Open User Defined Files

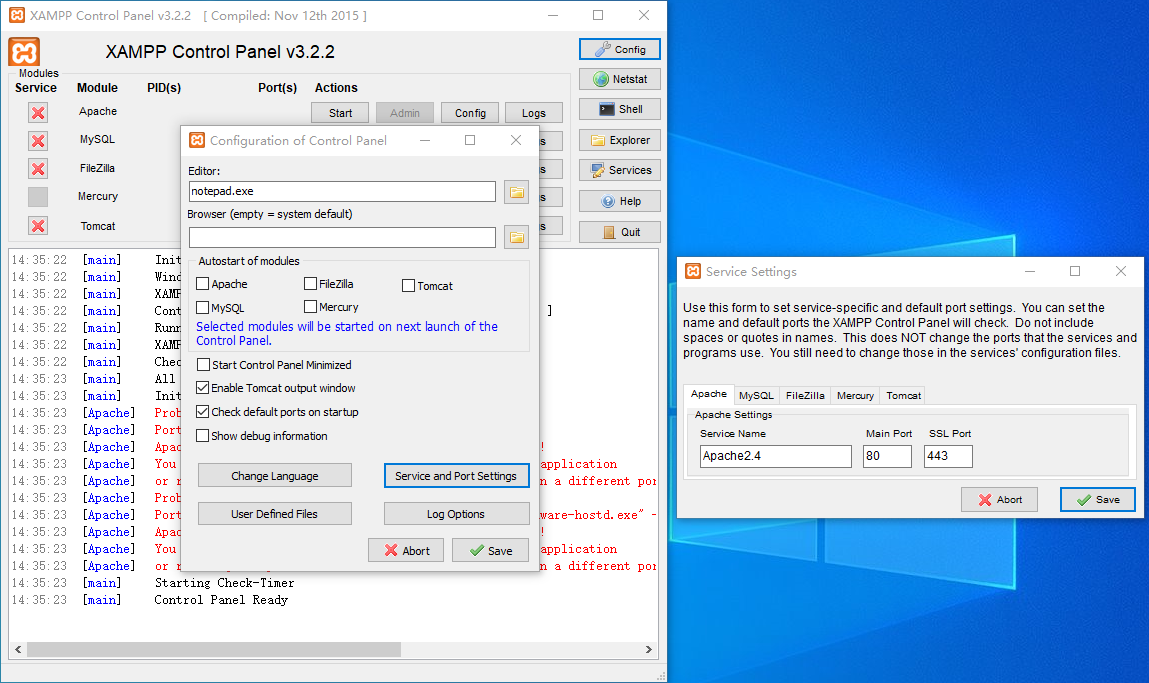[x=275, y=514]
